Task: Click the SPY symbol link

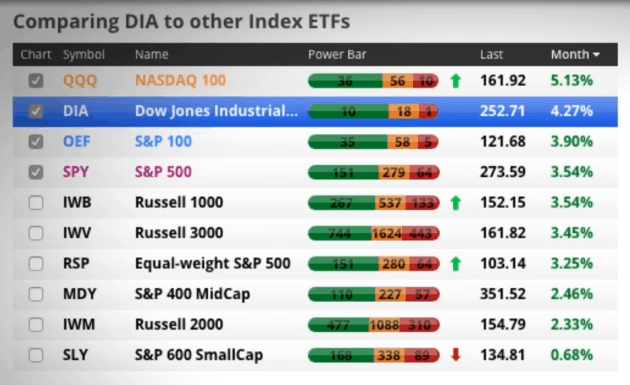Action: 76,172
